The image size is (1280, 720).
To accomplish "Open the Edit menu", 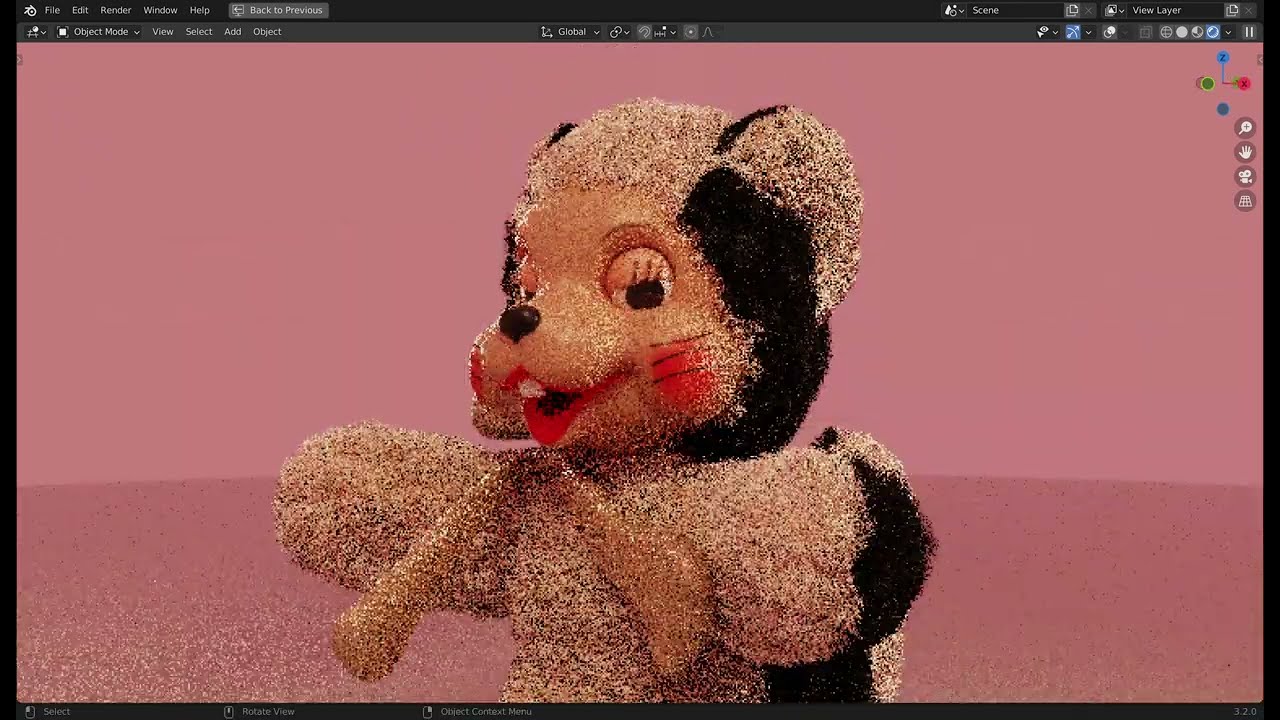I will pos(80,10).
